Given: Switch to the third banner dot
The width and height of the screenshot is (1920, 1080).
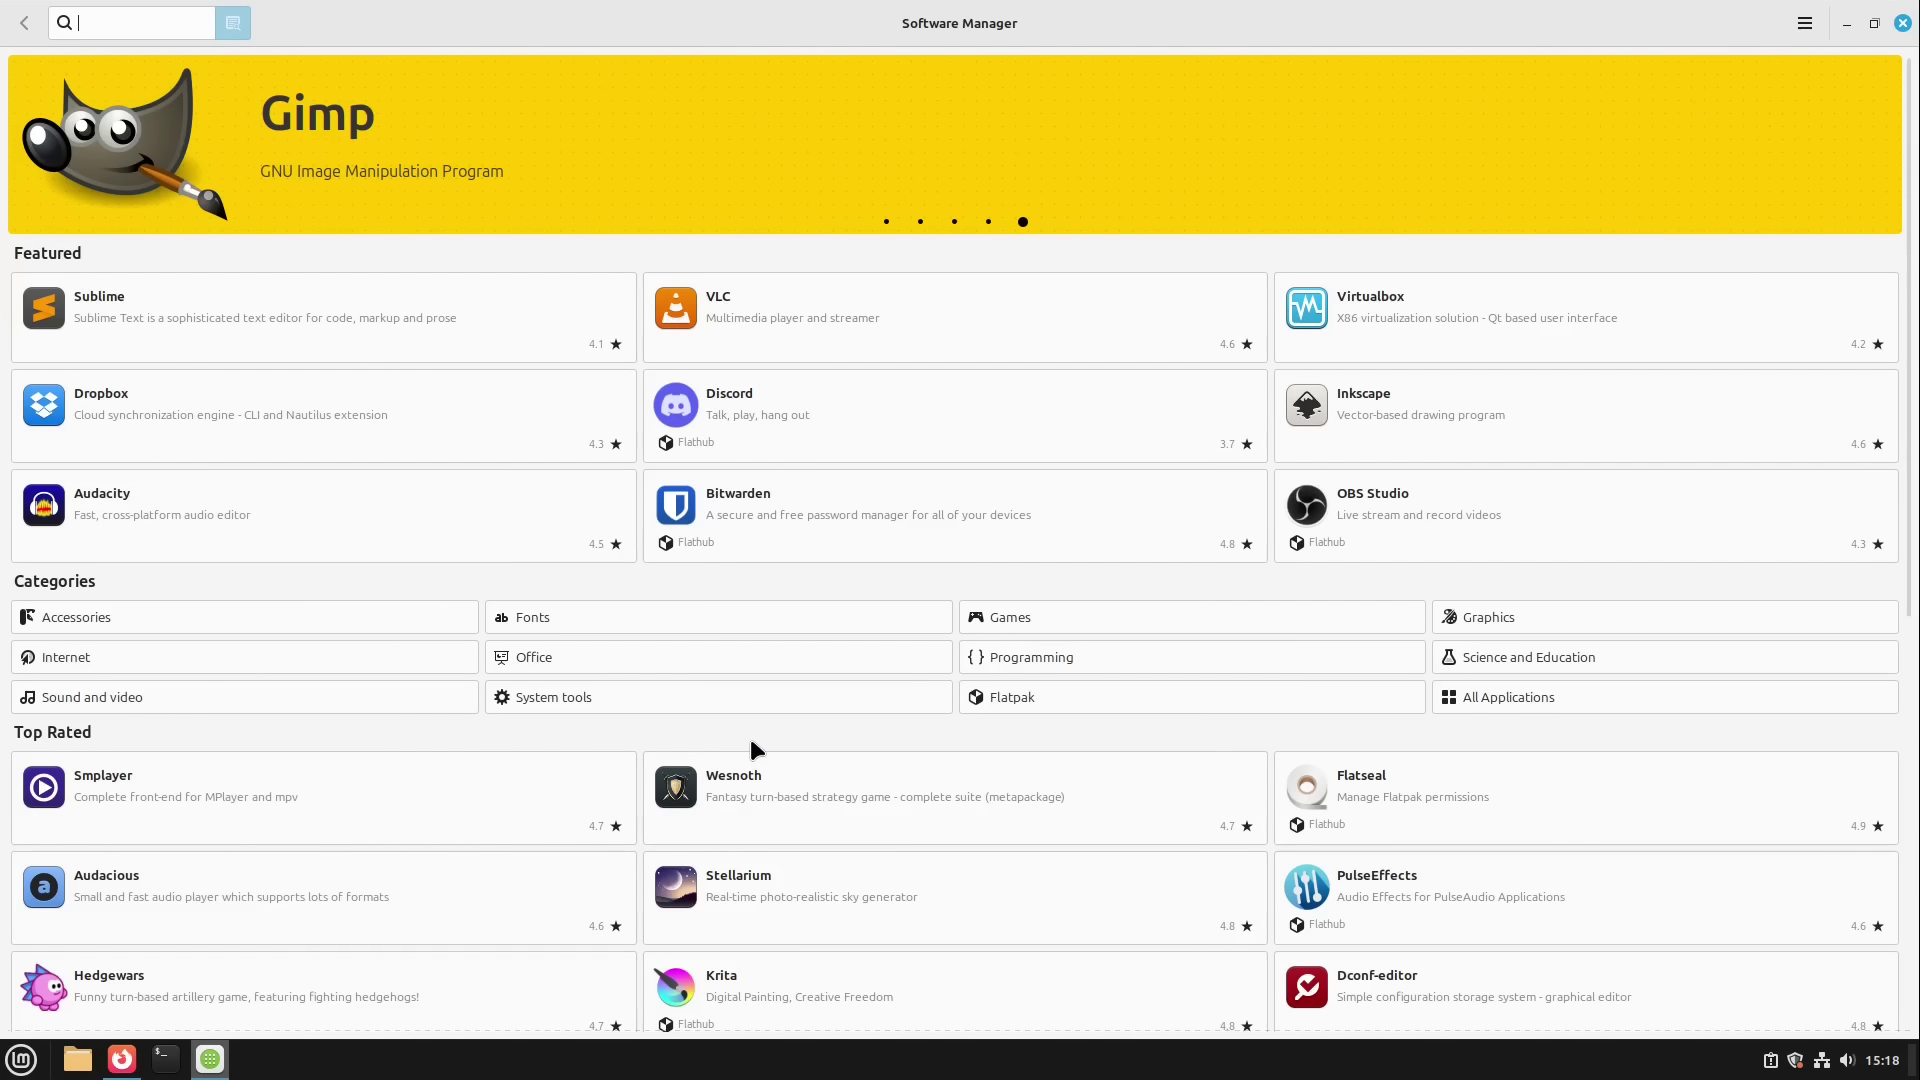Looking at the screenshot, I should 954,222.
